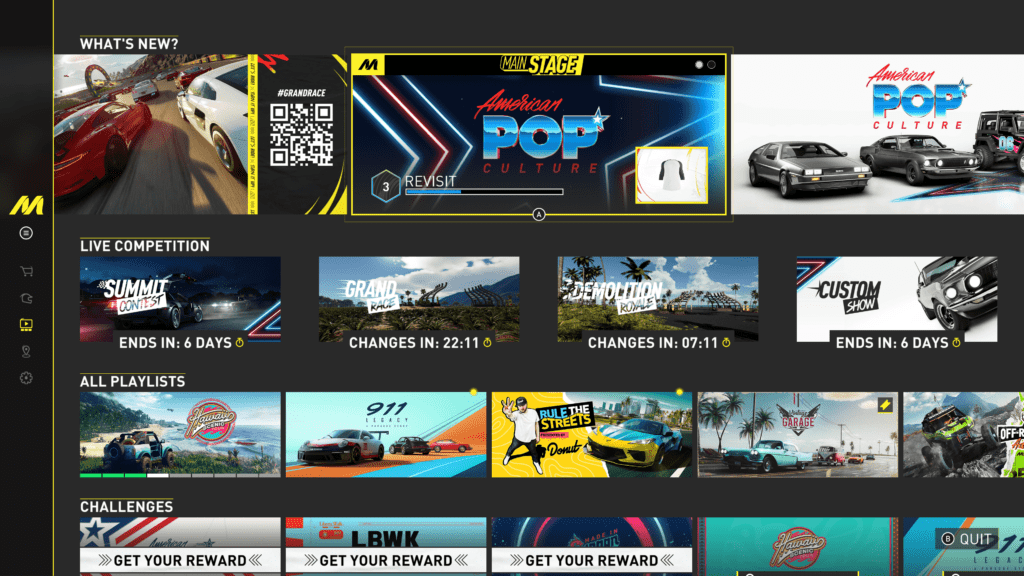Open the Grand Race competition tile
The height and width of the screenshot is (576, 1024).
click(419, 299)
